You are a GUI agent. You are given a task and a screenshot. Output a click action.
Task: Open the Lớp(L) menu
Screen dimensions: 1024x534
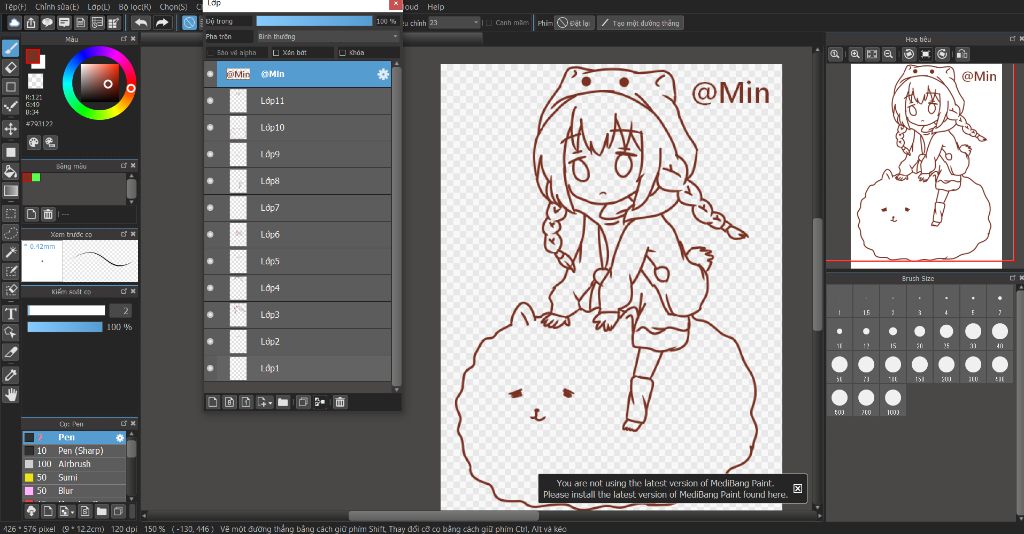tap(99, 7)
